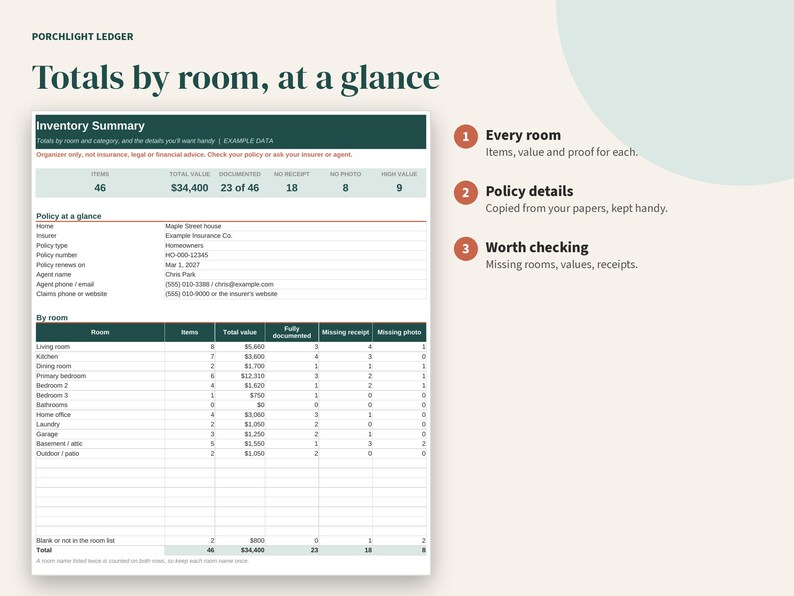Click the 'Policy renews on' label

coord(60,265)
